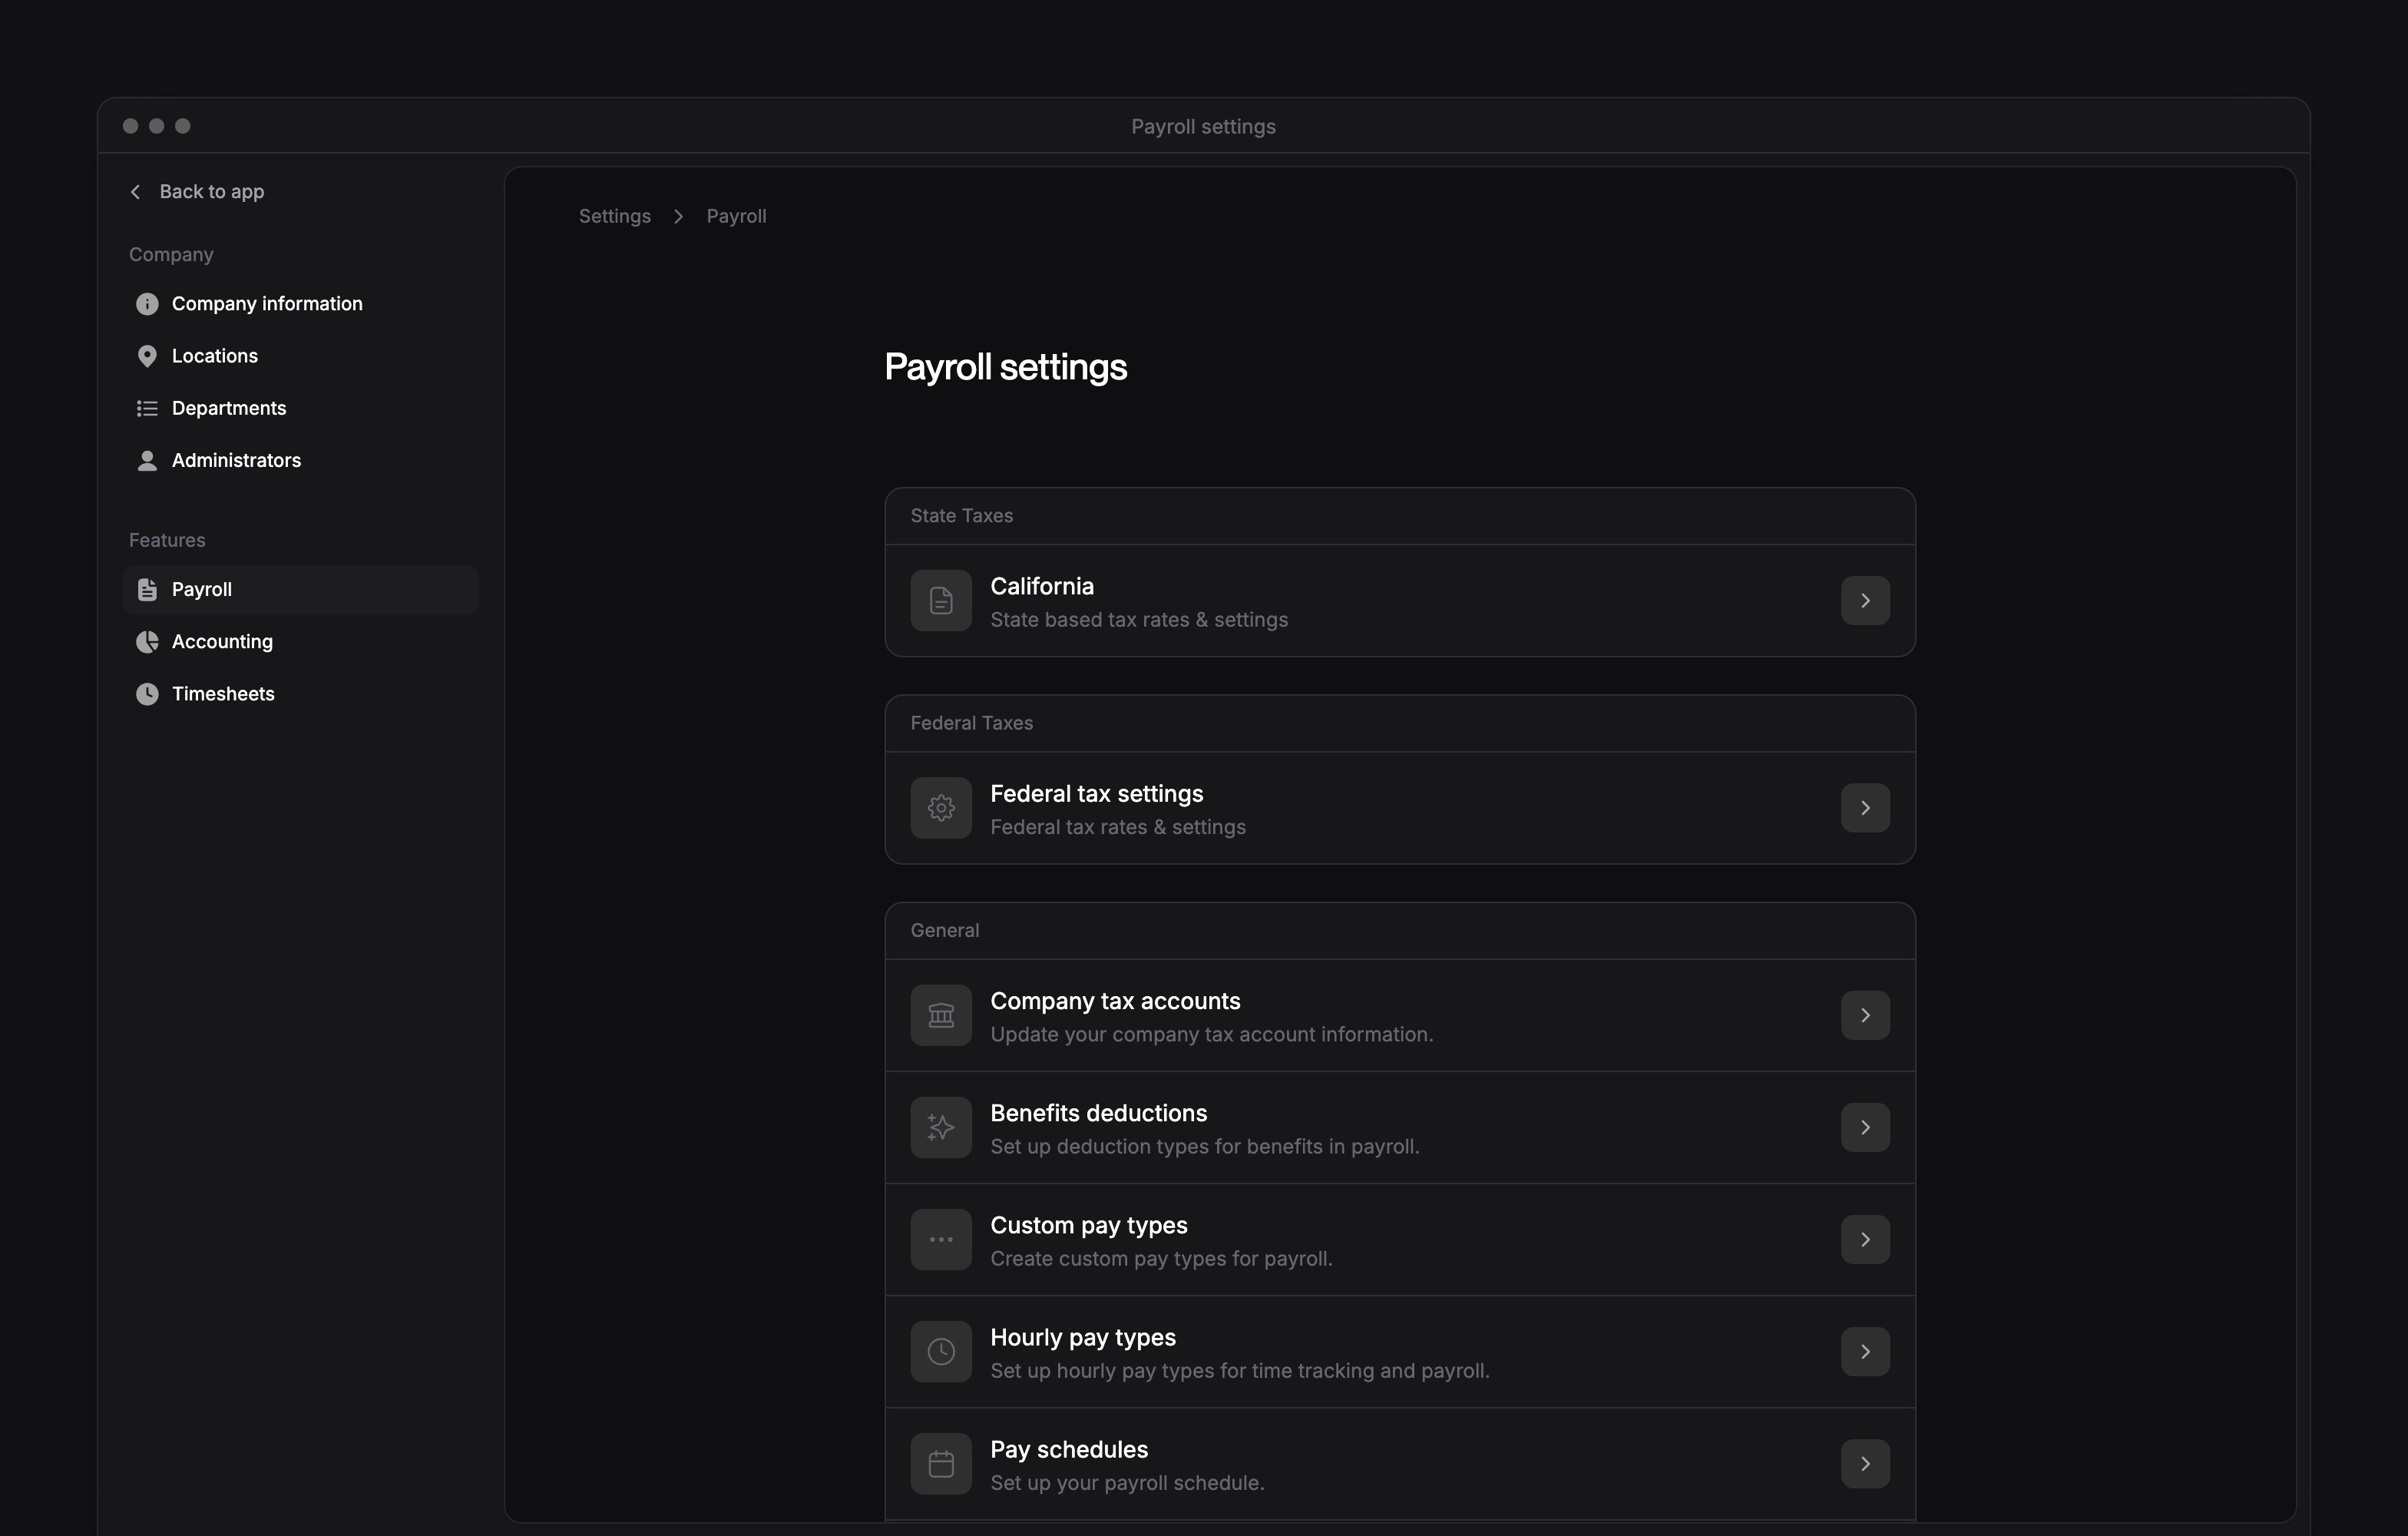Click the Company information info icon
Viewport: 2408px width, 1536px height.
click(x=147, y=304)
